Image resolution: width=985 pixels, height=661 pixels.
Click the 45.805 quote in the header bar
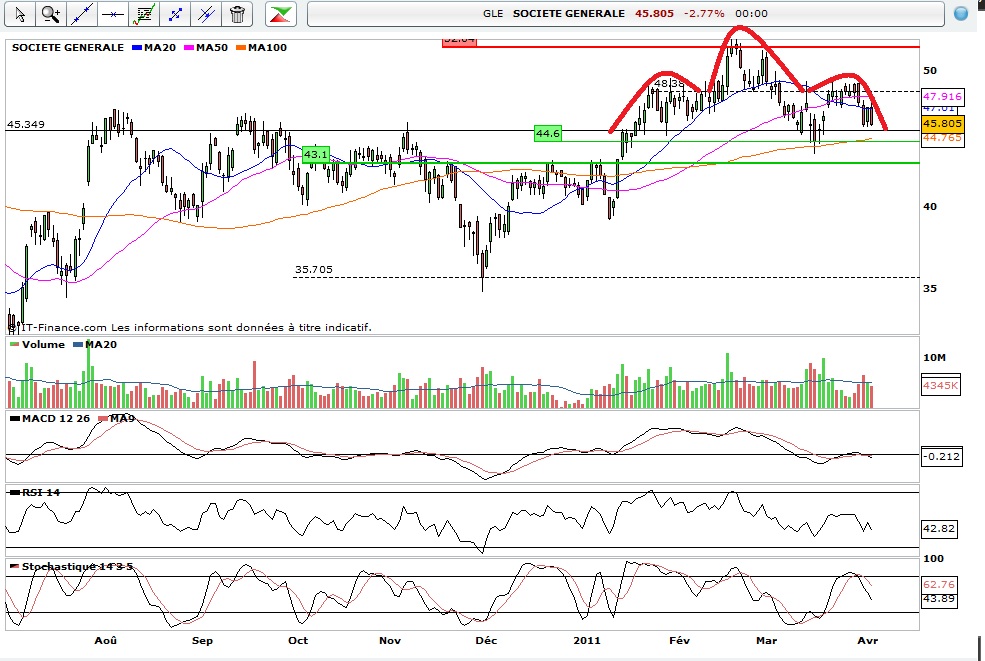tap(654, 13)
